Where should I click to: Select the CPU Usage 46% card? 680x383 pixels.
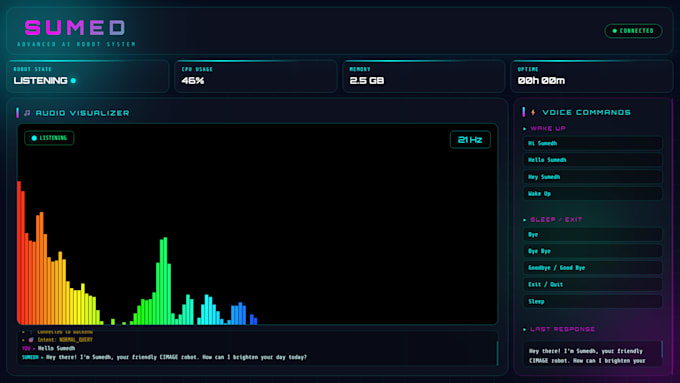tap(256, 76)
